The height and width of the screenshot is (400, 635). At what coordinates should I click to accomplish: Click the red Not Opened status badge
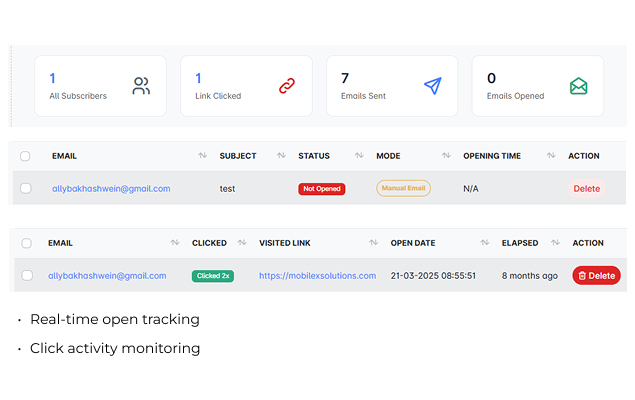(321, 189)
